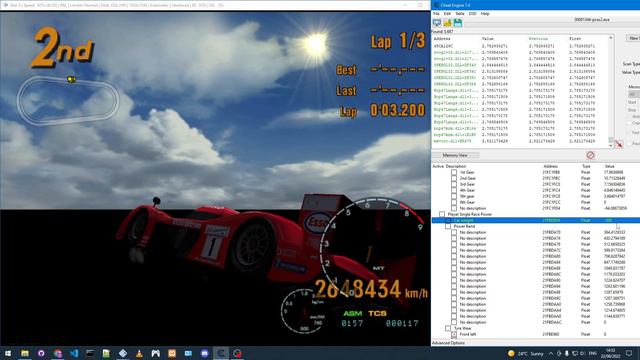The width and height of the screenshot is (640, 360).
Task: Open Discord from the taskbar
Action: click(x=204, y=353)
